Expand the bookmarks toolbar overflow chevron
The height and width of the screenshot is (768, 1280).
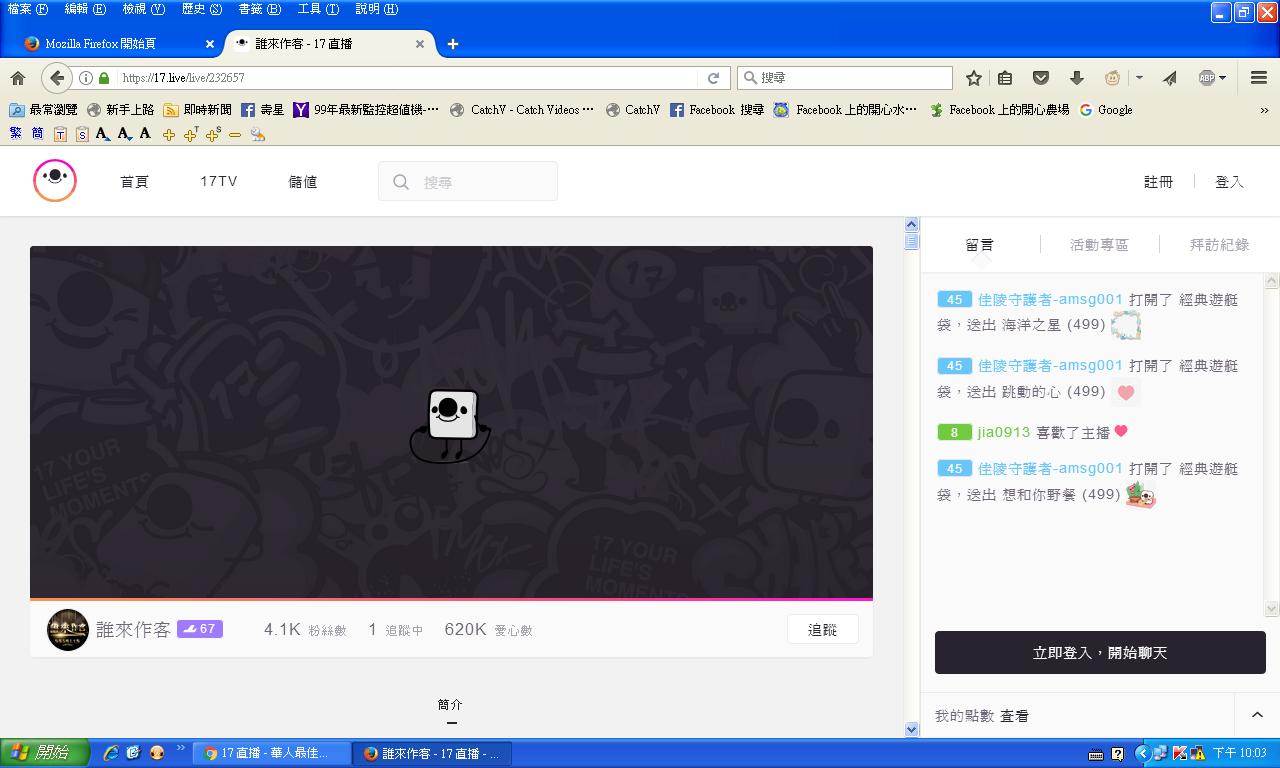1264,110
